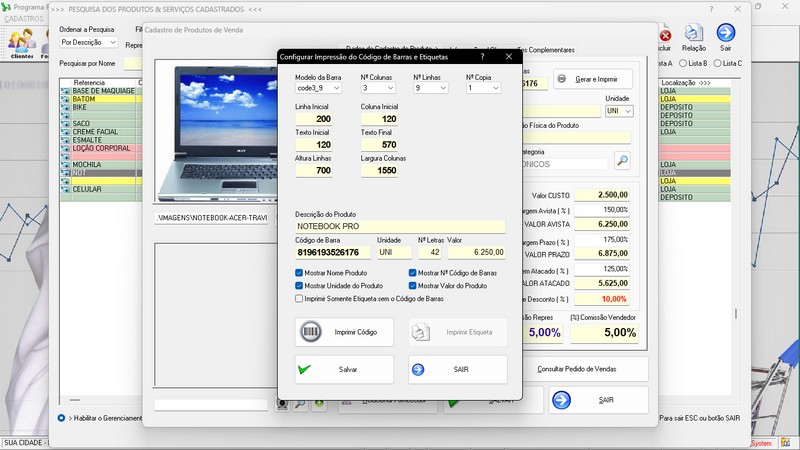800x450 pixels.
Task: Click the Descrição do Produto field
Action: 401,227
